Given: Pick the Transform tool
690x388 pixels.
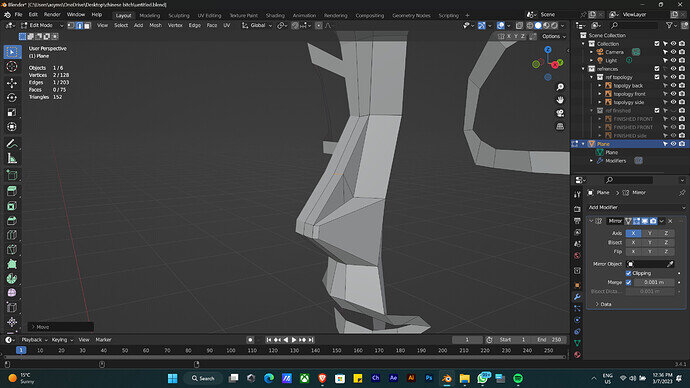Looking at the screenshot, I should pyautogui.click(x=12, y=127).
